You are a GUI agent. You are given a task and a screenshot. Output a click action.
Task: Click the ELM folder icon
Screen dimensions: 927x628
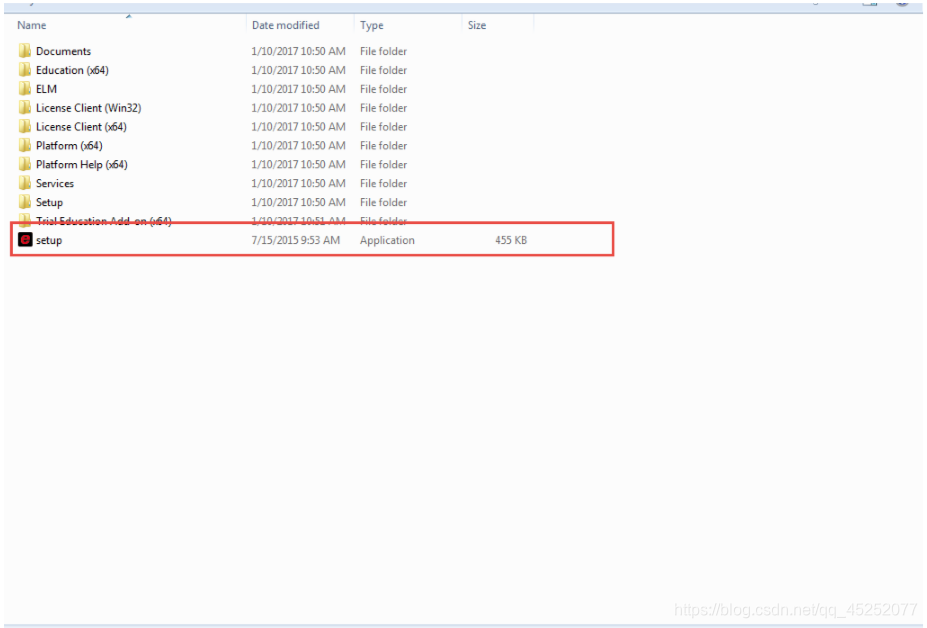[25, 89]
